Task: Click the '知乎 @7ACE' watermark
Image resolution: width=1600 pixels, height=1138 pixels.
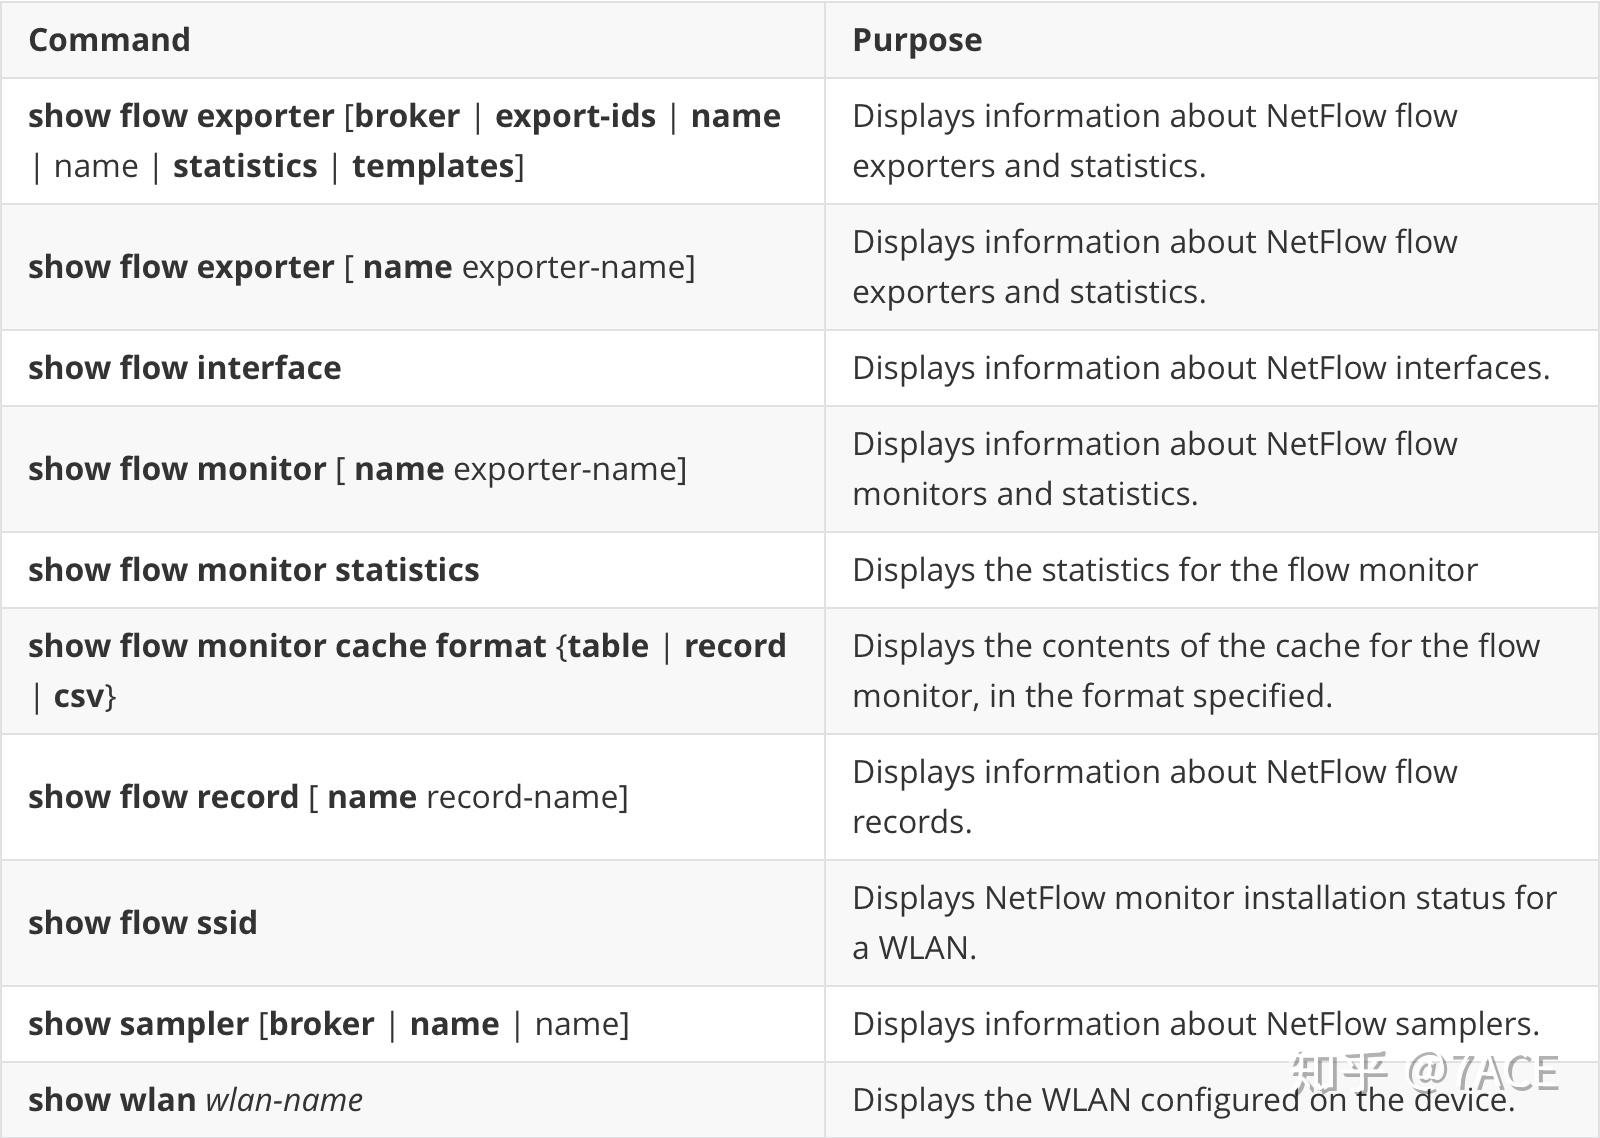Action: tap(1424, 1072)
